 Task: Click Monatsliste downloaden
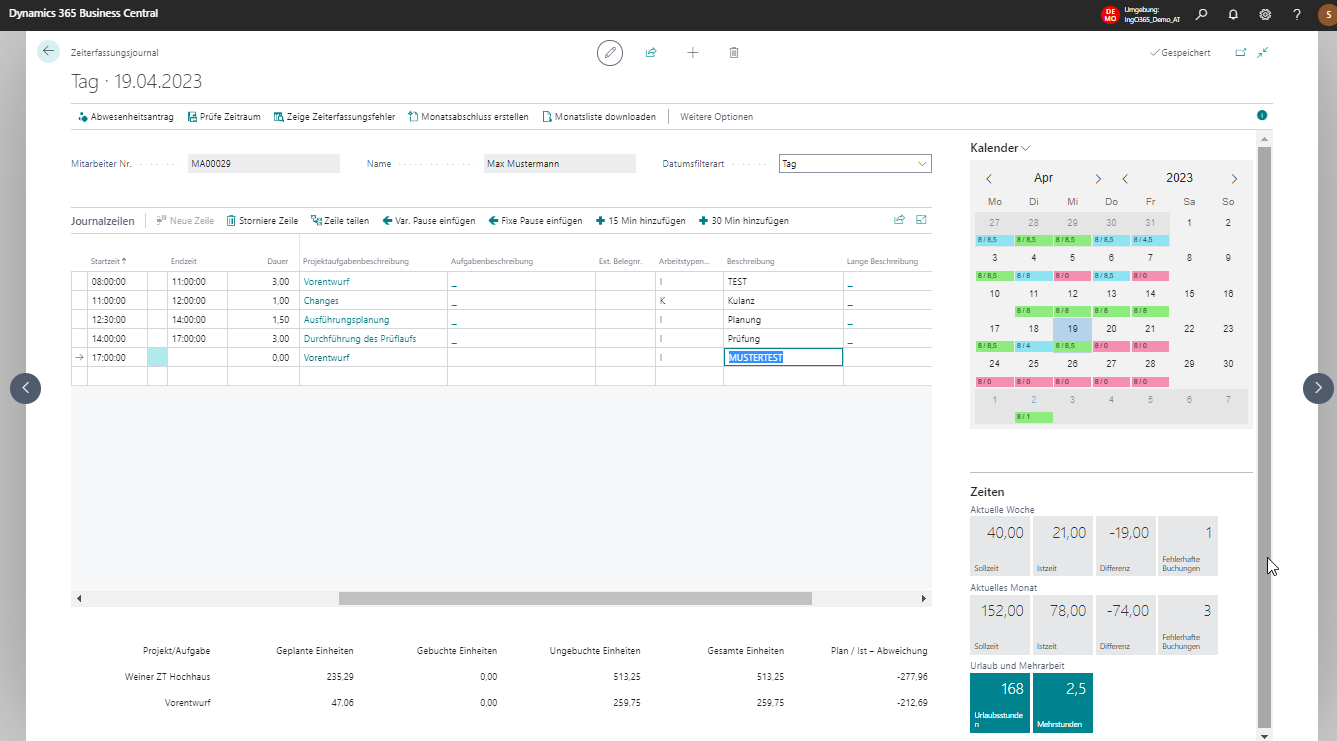pos(599,117)
